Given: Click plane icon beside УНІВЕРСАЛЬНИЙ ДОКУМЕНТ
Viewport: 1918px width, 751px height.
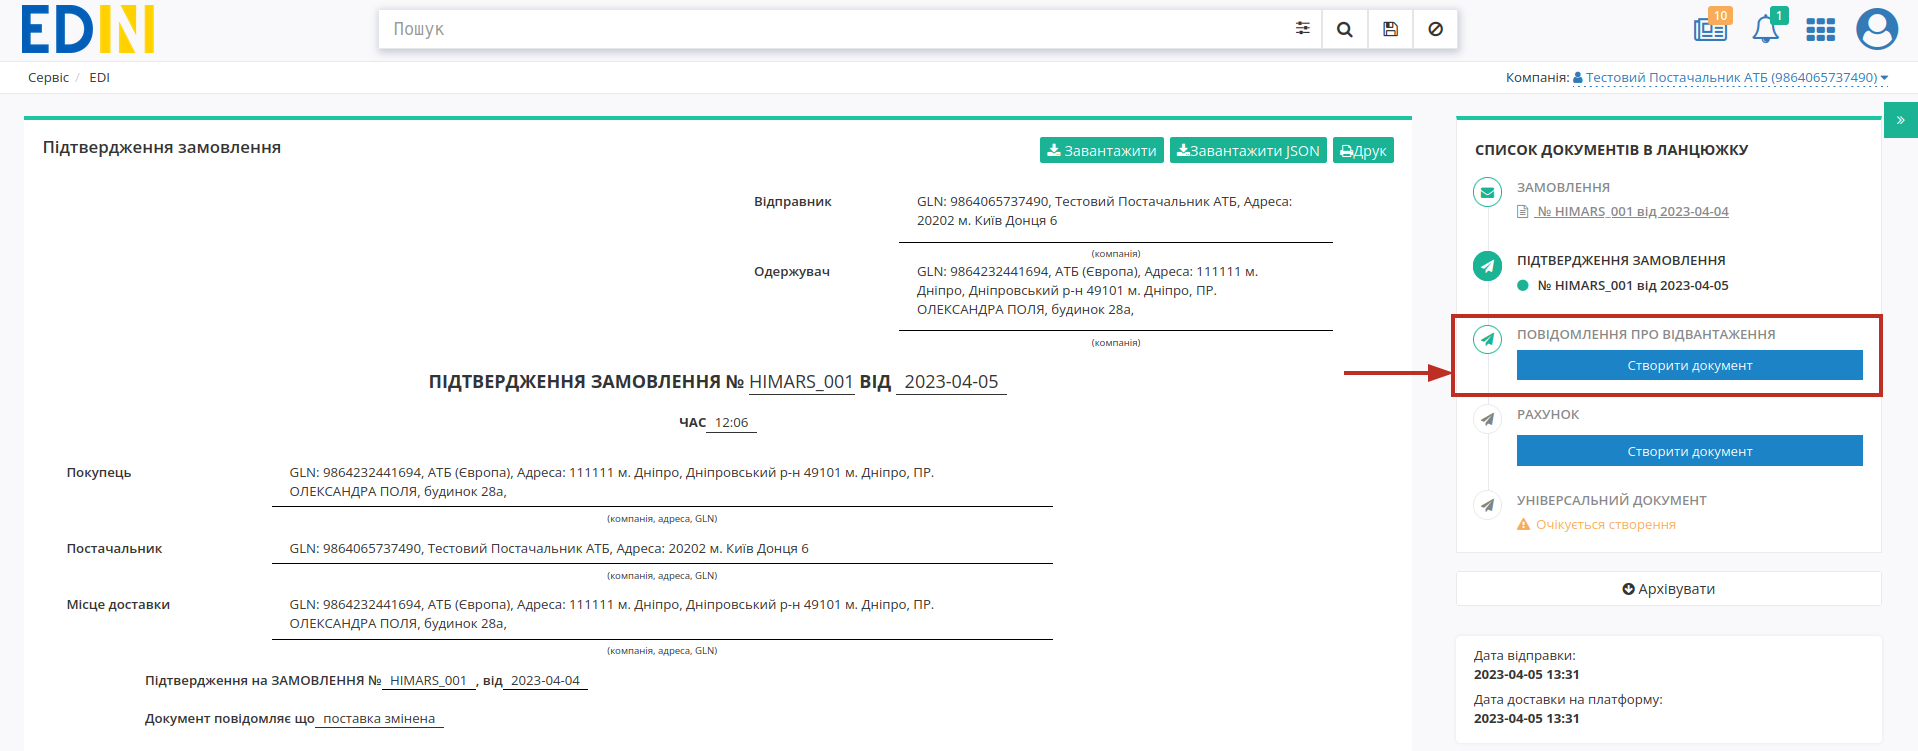Looking at the screenshot, I should click(1488, 505).
